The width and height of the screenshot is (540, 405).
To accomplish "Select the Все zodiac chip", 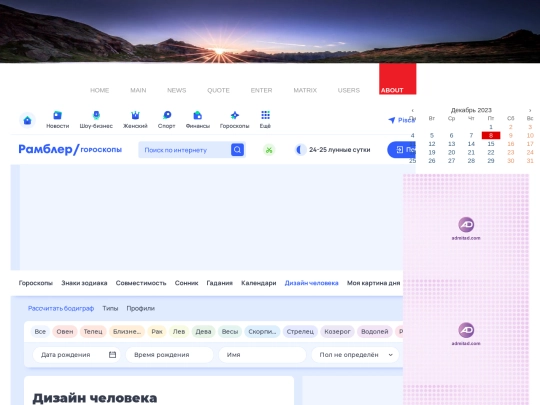I will point(40,332).
